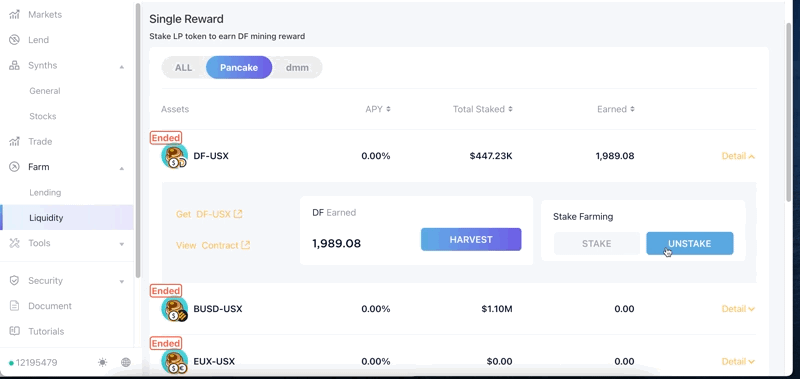Open language selector globe icon
This screenshot has width=800, height=379.
pyautogui.click(x=126, y=363)
